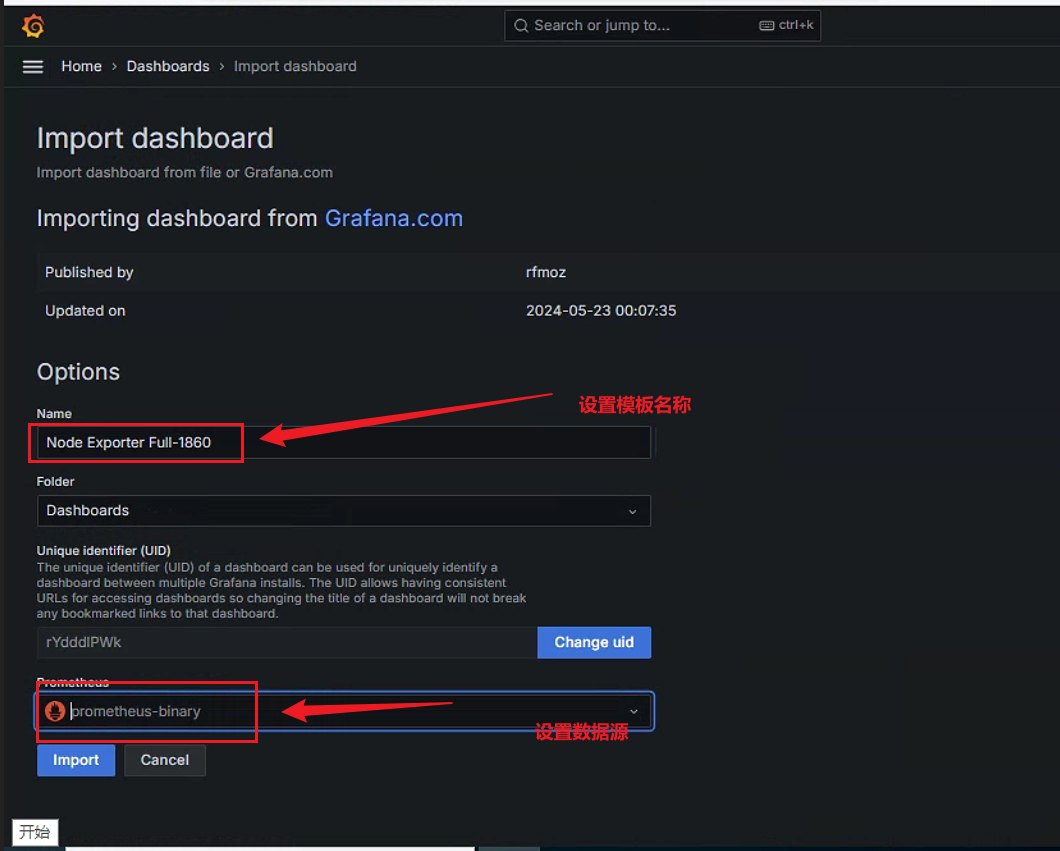This screenshot has width=1060, height=851.
Task: Click Change uid button
Action: point(594,642)
